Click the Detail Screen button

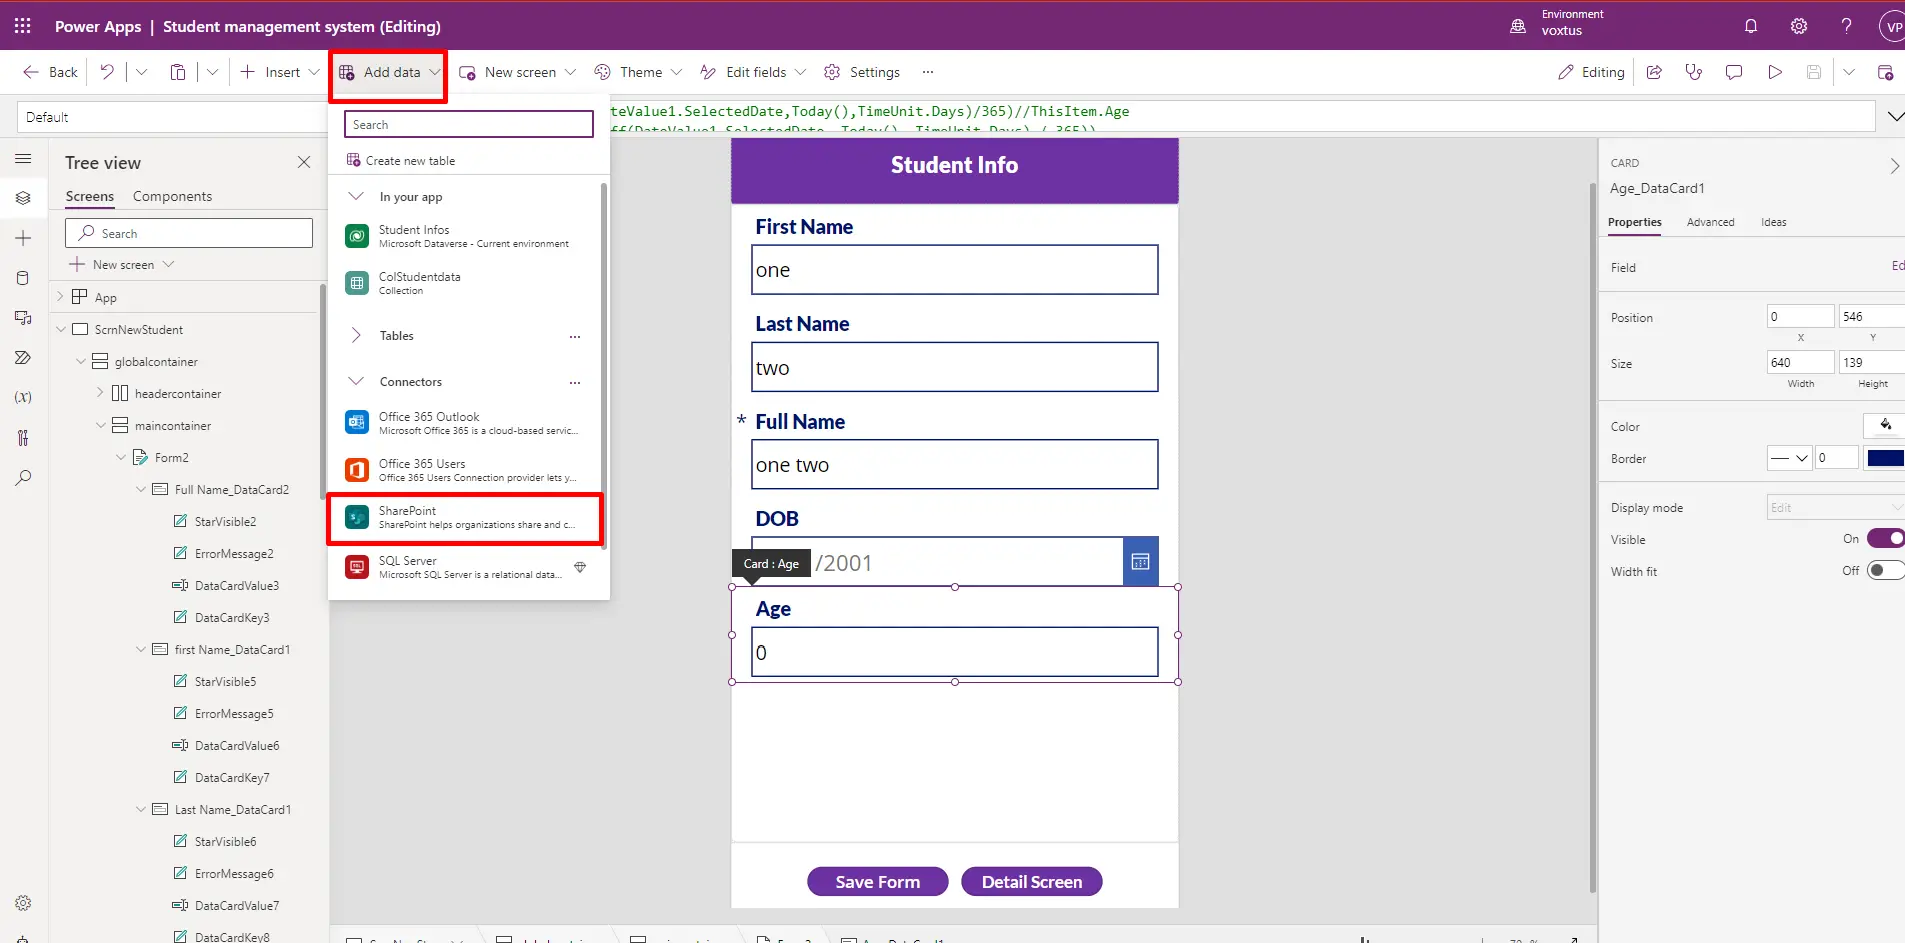pyautogui.click(x=1031, y=881)
